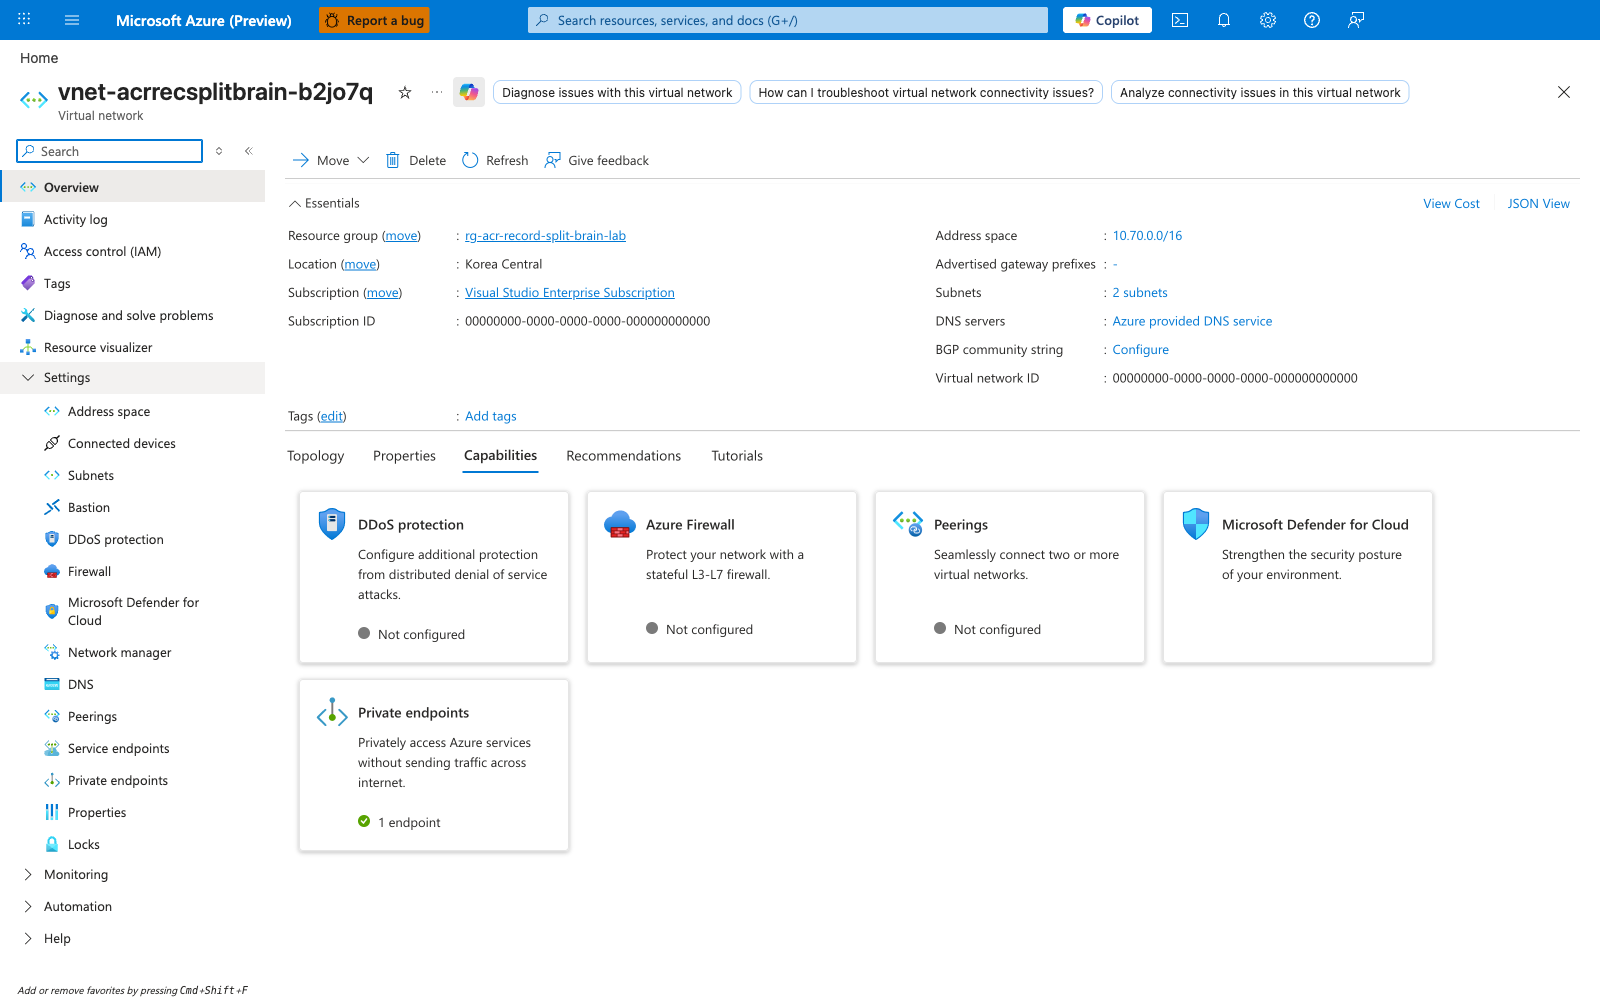Expand the Monitoring section
The width and height of the screenshot is (1600, 1000).
tap(28, 875)
